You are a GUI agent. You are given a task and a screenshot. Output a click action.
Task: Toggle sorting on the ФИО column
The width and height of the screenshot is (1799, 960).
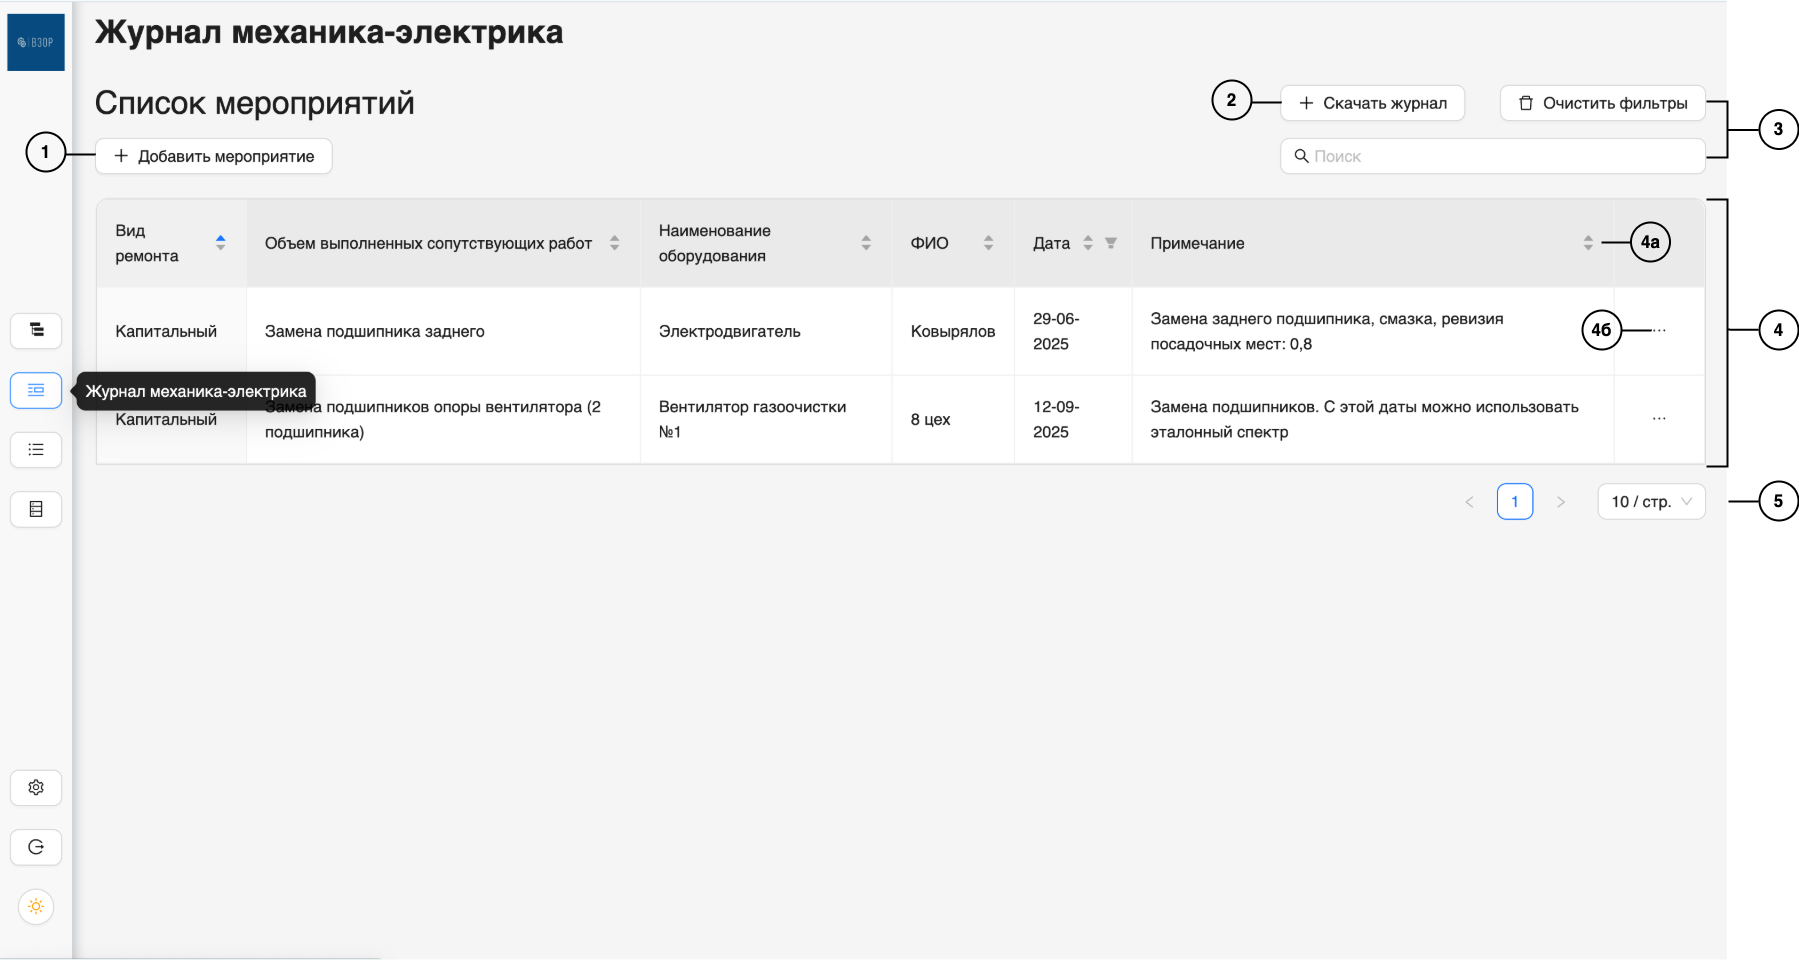pos(988,242)
